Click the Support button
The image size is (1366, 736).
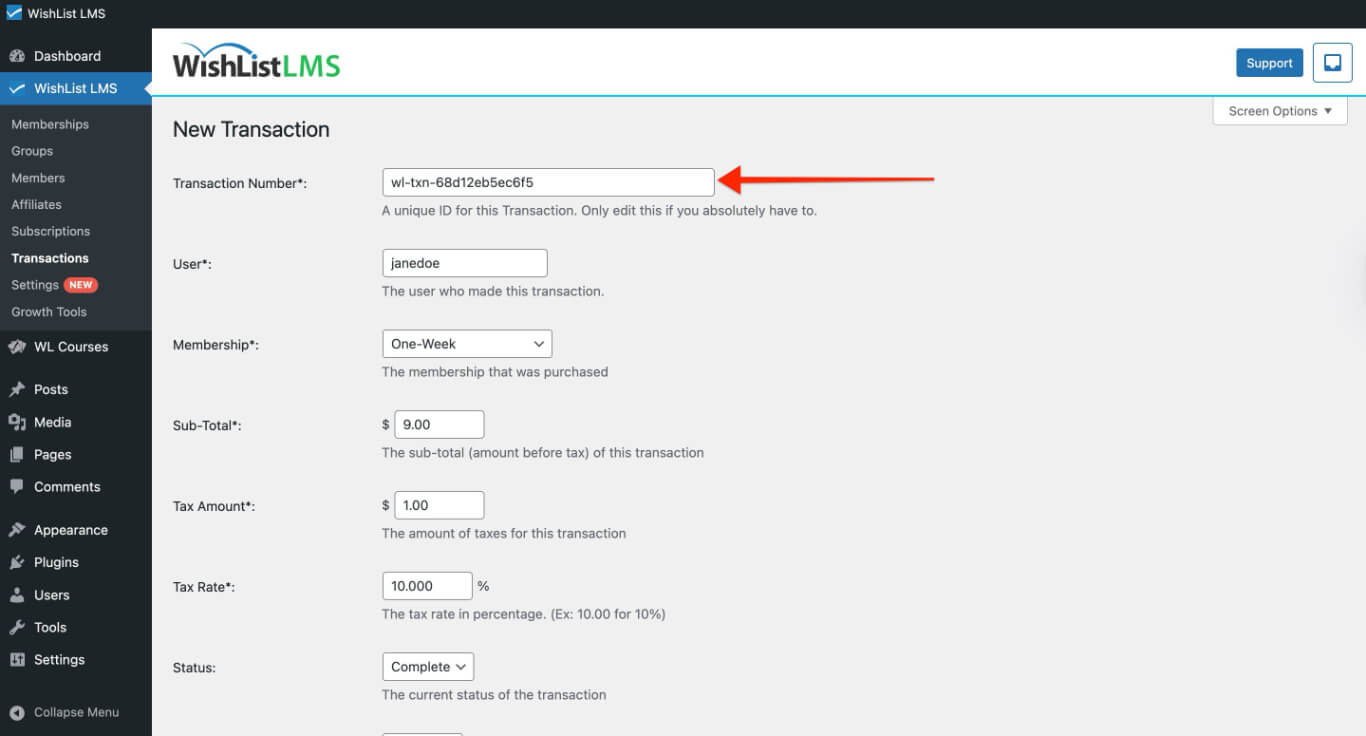(1269, 62)
